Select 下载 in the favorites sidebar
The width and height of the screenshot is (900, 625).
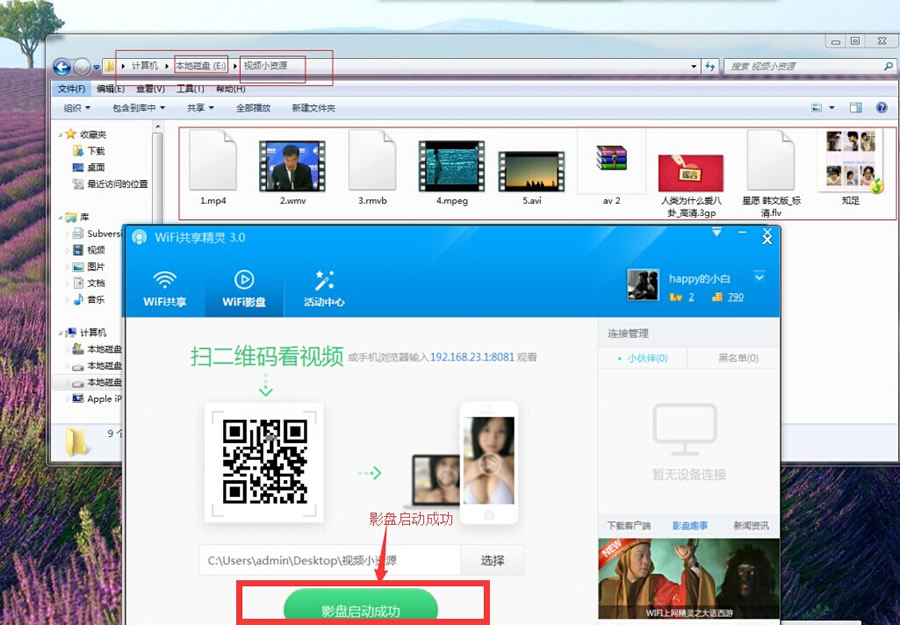89,151
